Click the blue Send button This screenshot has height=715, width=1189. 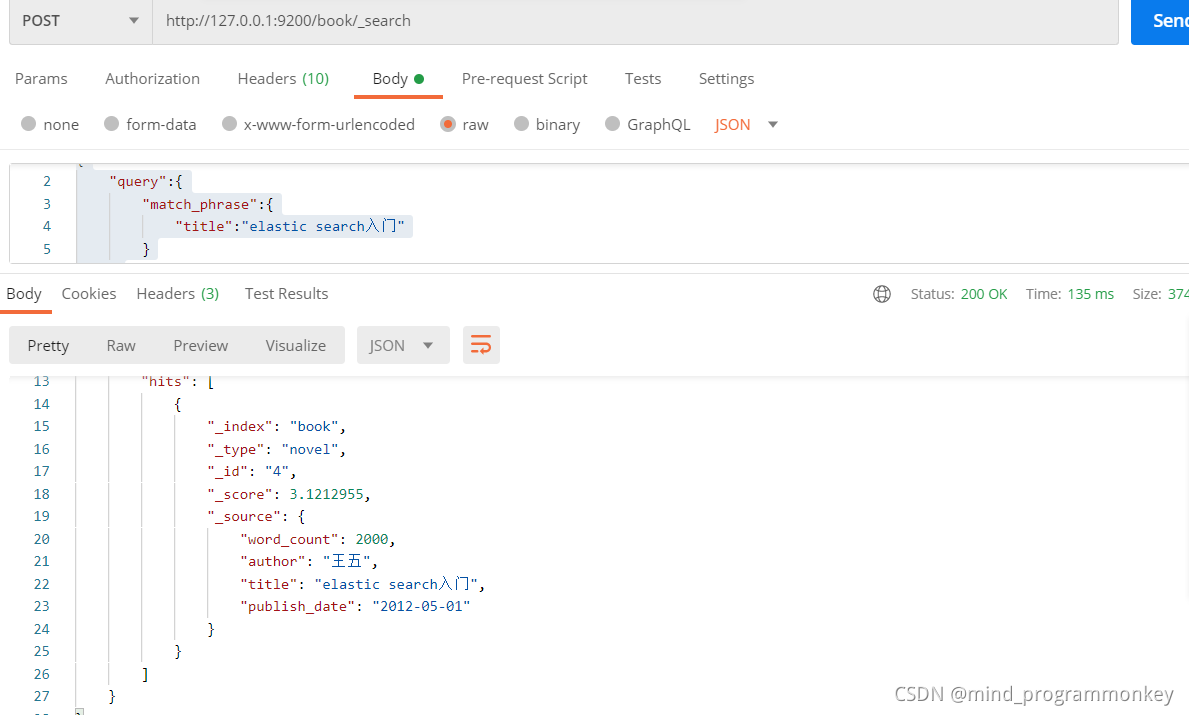[x=1160, y=21]
